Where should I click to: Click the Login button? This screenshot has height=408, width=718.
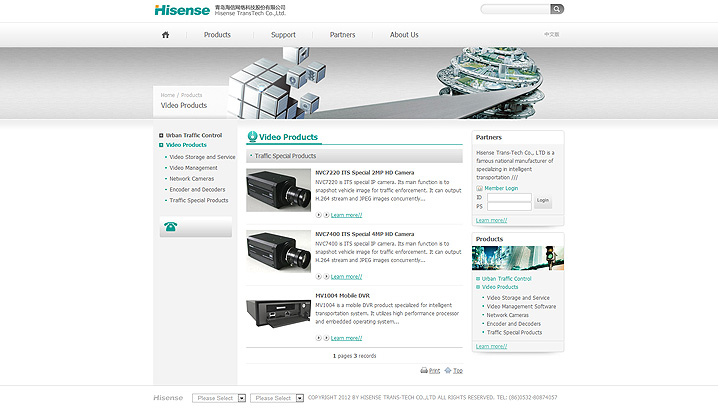543,201
